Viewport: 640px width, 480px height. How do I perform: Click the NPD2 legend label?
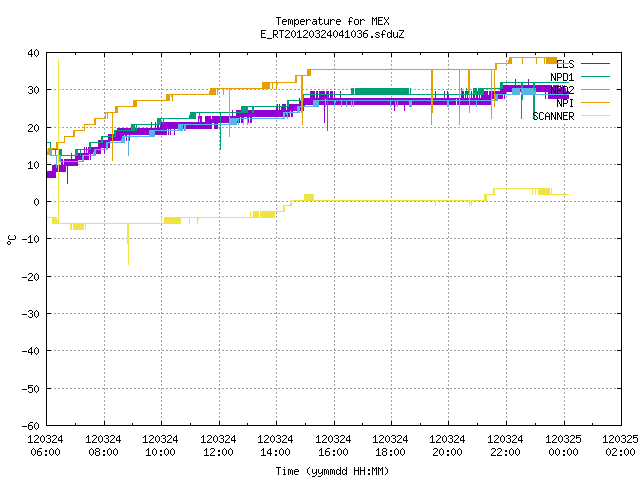[562, 90]
